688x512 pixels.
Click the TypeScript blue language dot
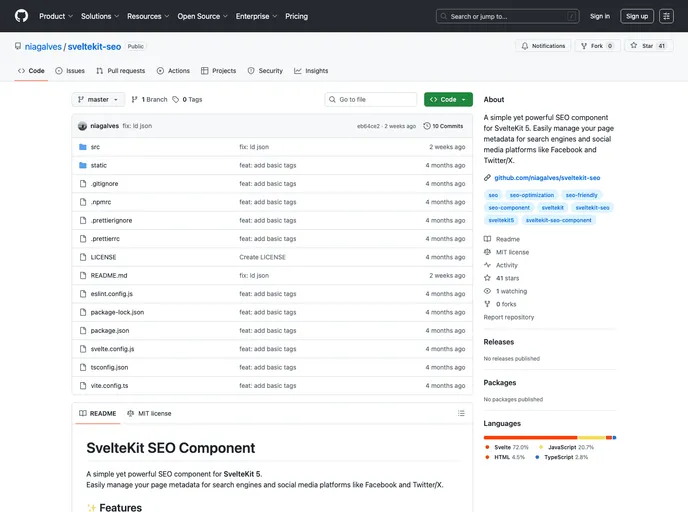537,457
